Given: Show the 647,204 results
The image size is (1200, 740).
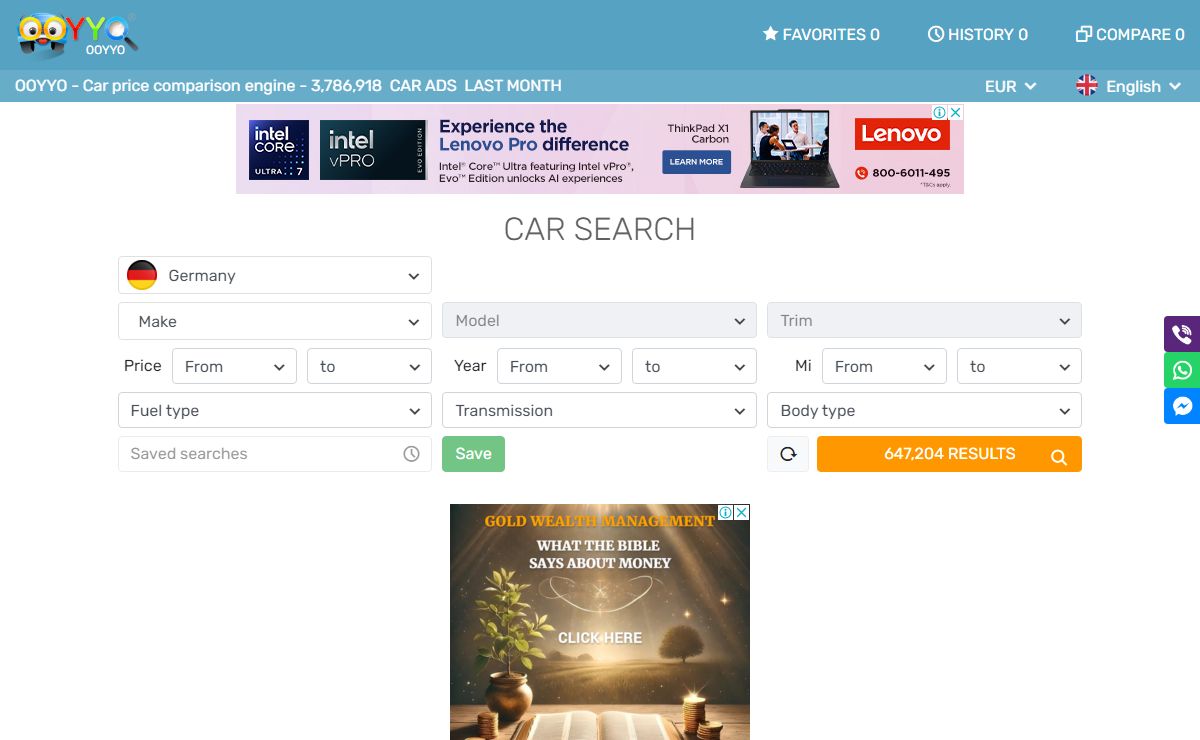Looking at the screenshot, I should (x=949, y=454).
